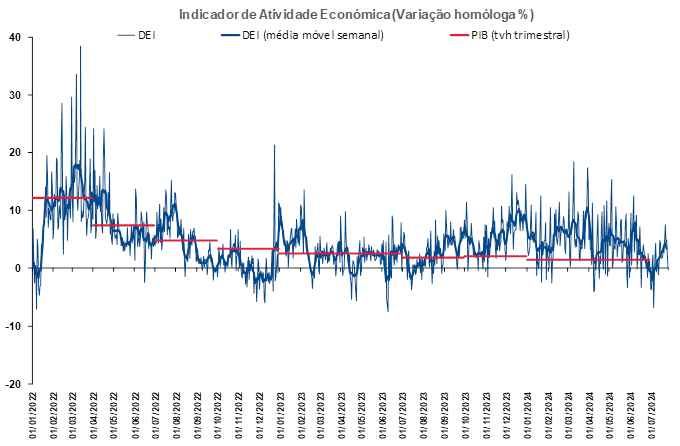Select the DEI legend entry
This screenshot has height=446, width=680.
147,35
